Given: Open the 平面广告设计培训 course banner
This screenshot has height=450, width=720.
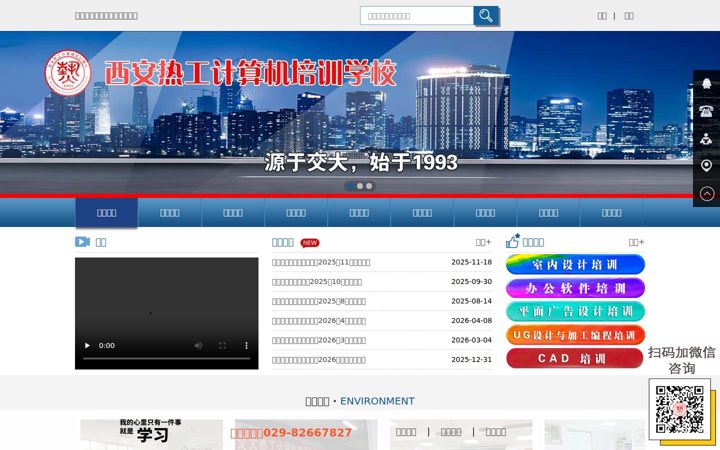Looking at the screenshot, I should pyautogui.click(x=575, y=311).
